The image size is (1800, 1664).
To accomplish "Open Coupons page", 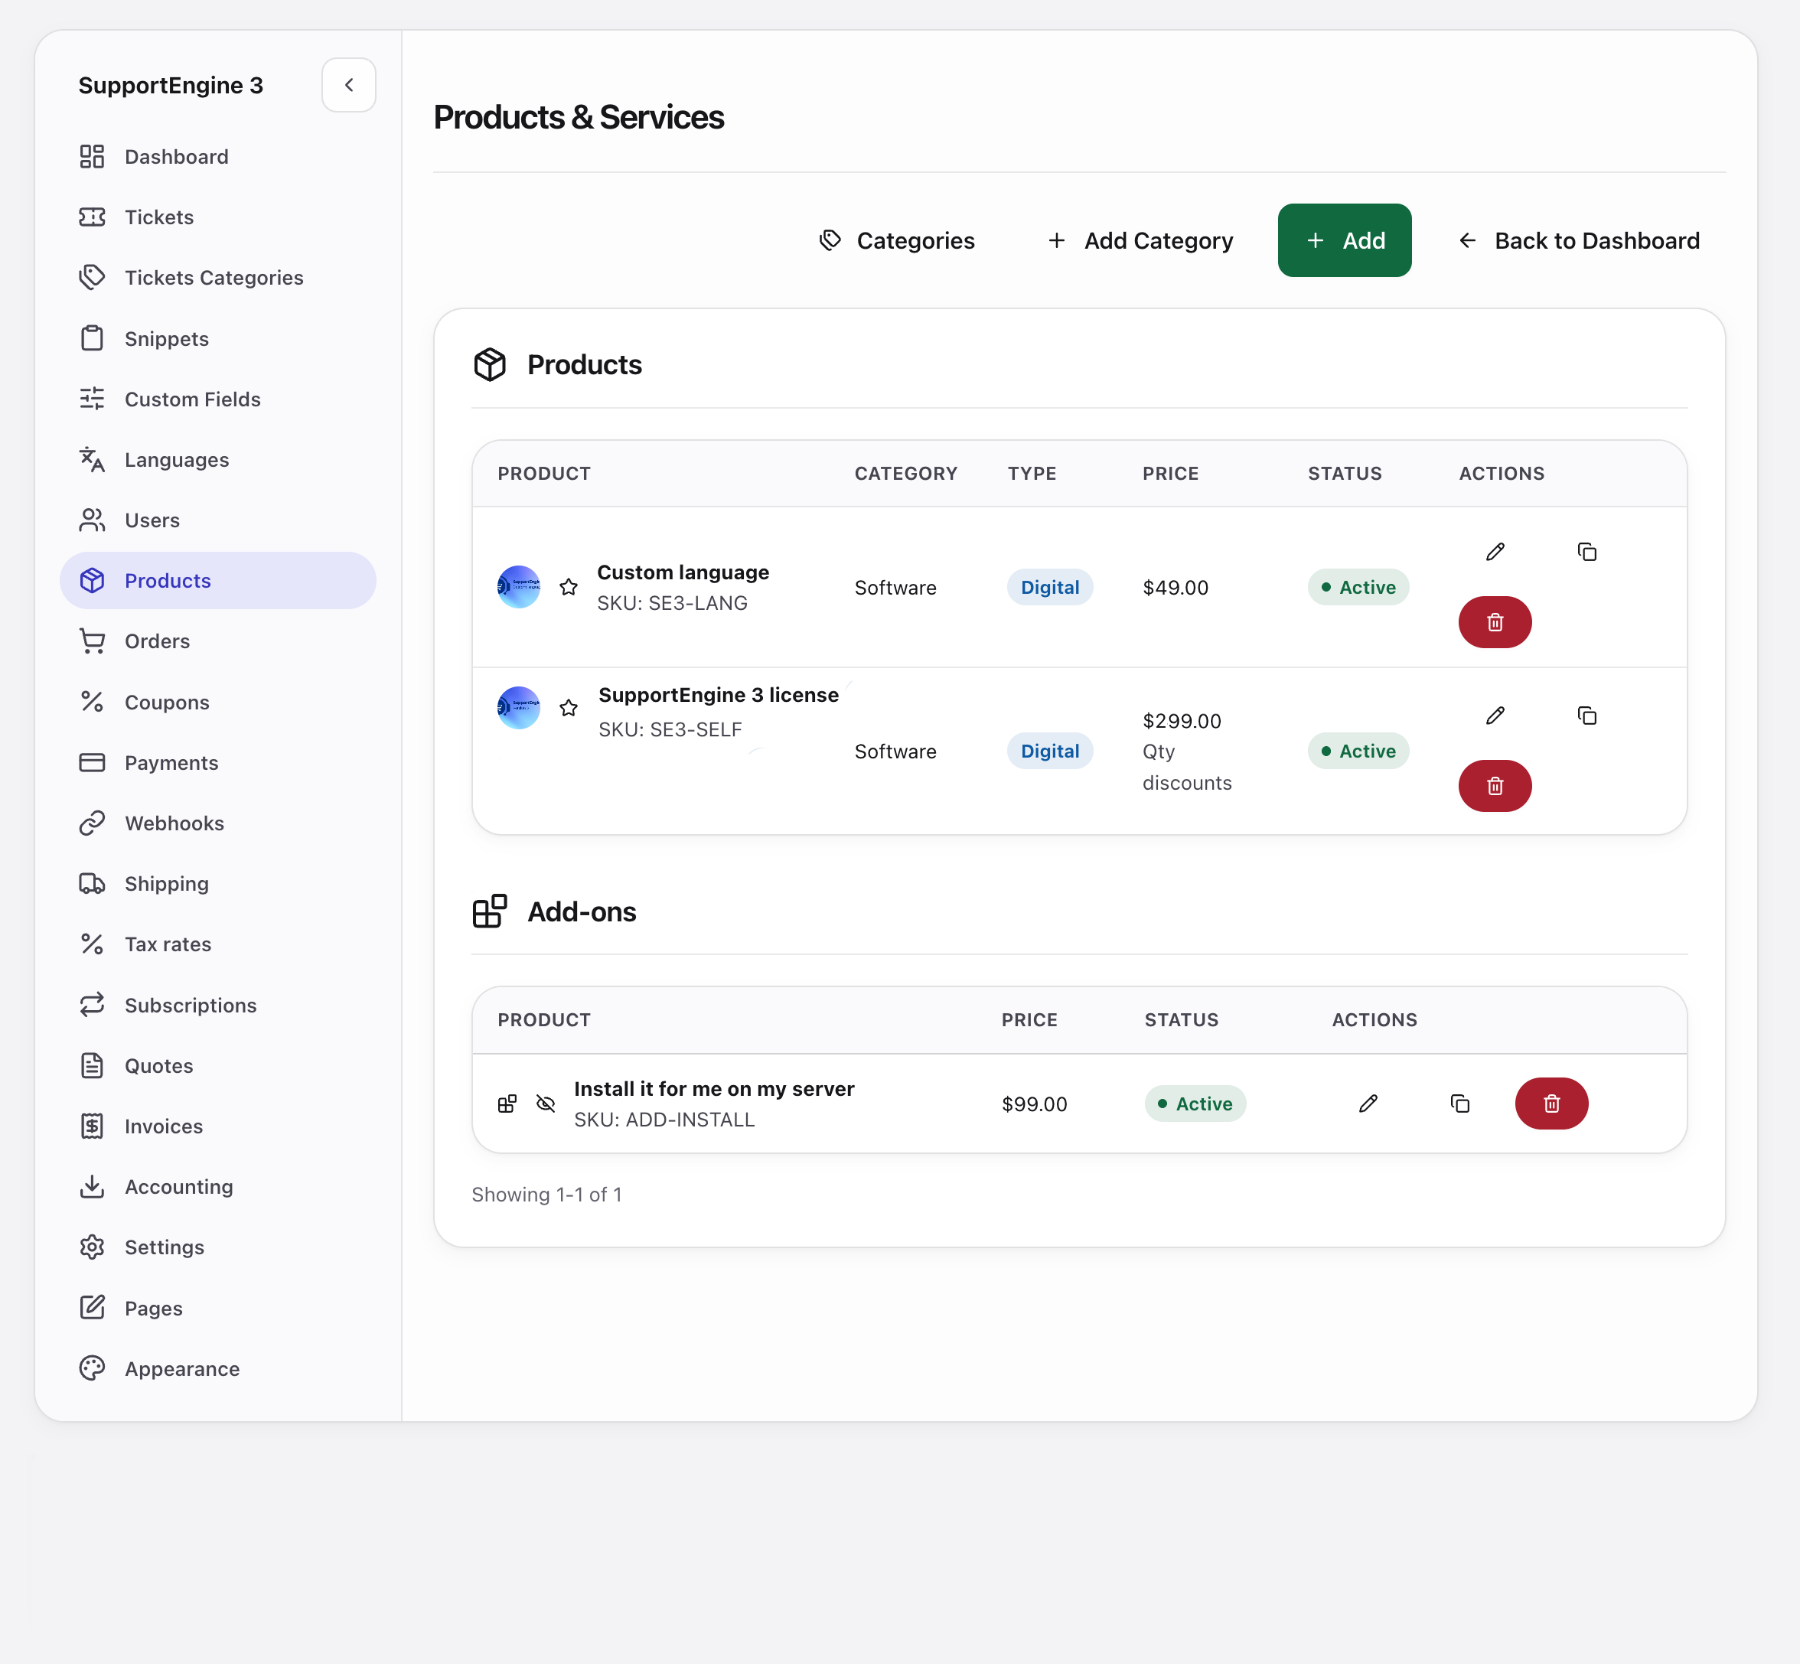I will pyautogui.click(x=218, y=702).
